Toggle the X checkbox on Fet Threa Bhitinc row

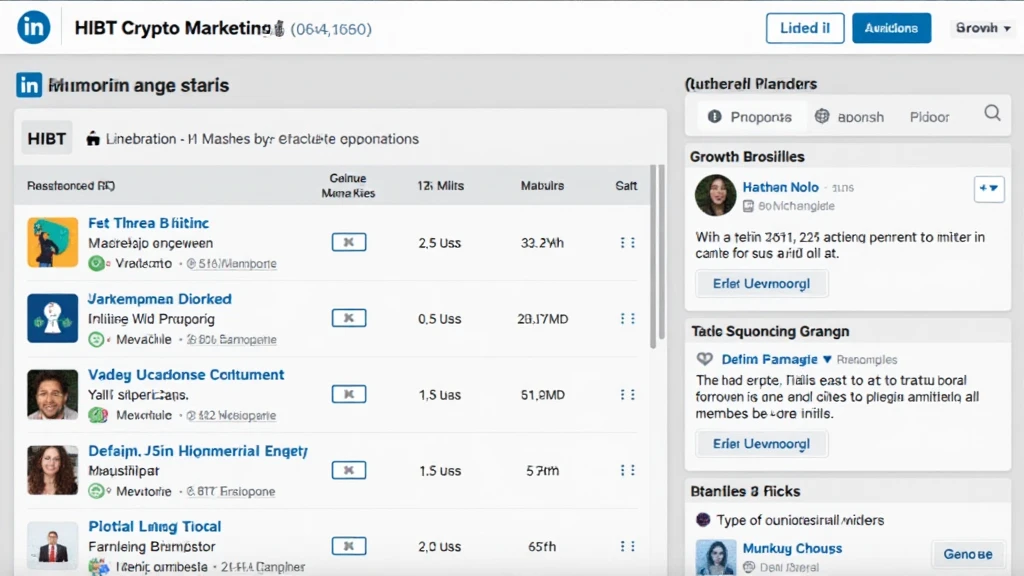click(348, 241)
